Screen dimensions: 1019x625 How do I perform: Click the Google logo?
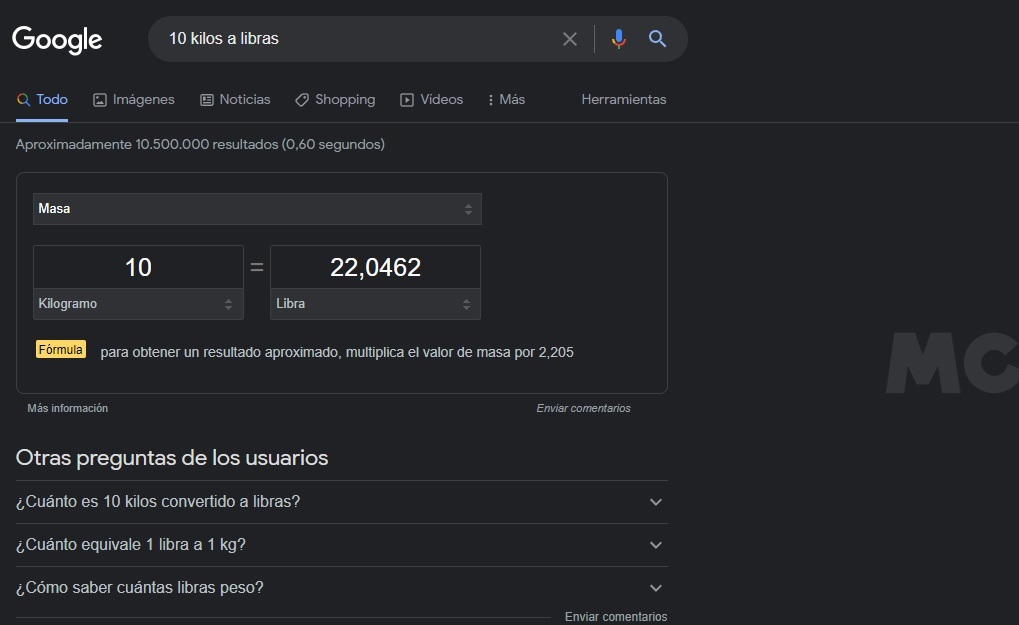pyautogui.click(x=57, y=39)
